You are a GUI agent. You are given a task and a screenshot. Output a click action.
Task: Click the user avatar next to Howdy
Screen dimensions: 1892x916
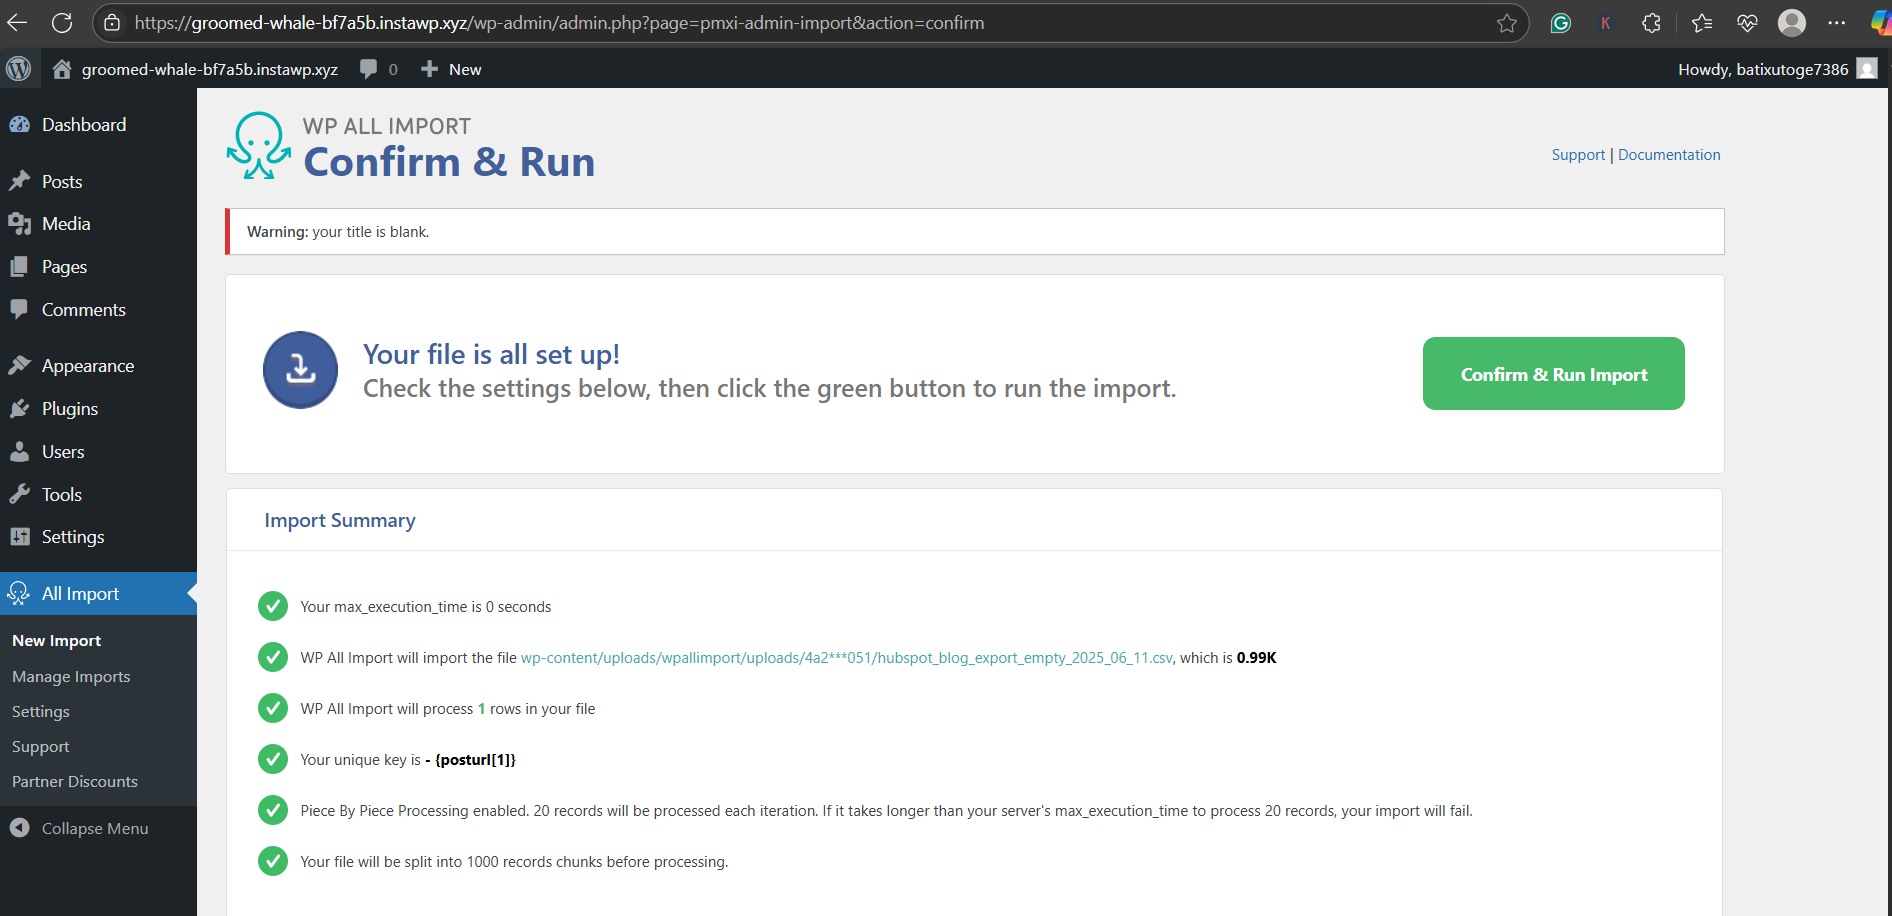click(1866, 68)
